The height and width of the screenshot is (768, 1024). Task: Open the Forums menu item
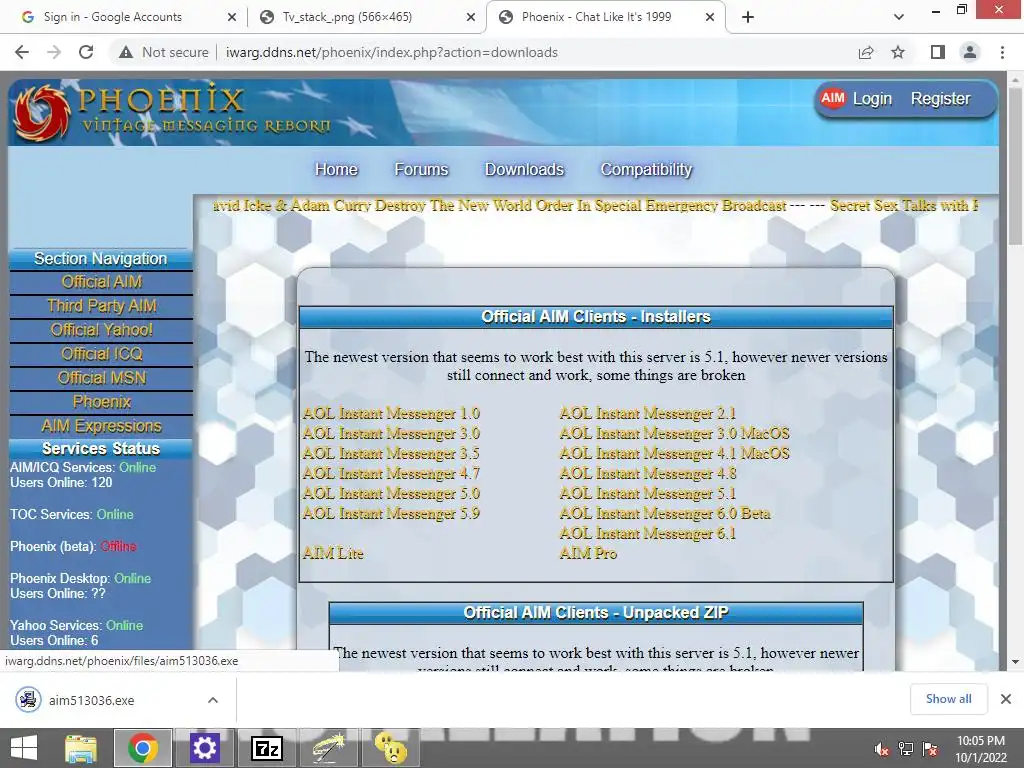click(421, 170)
